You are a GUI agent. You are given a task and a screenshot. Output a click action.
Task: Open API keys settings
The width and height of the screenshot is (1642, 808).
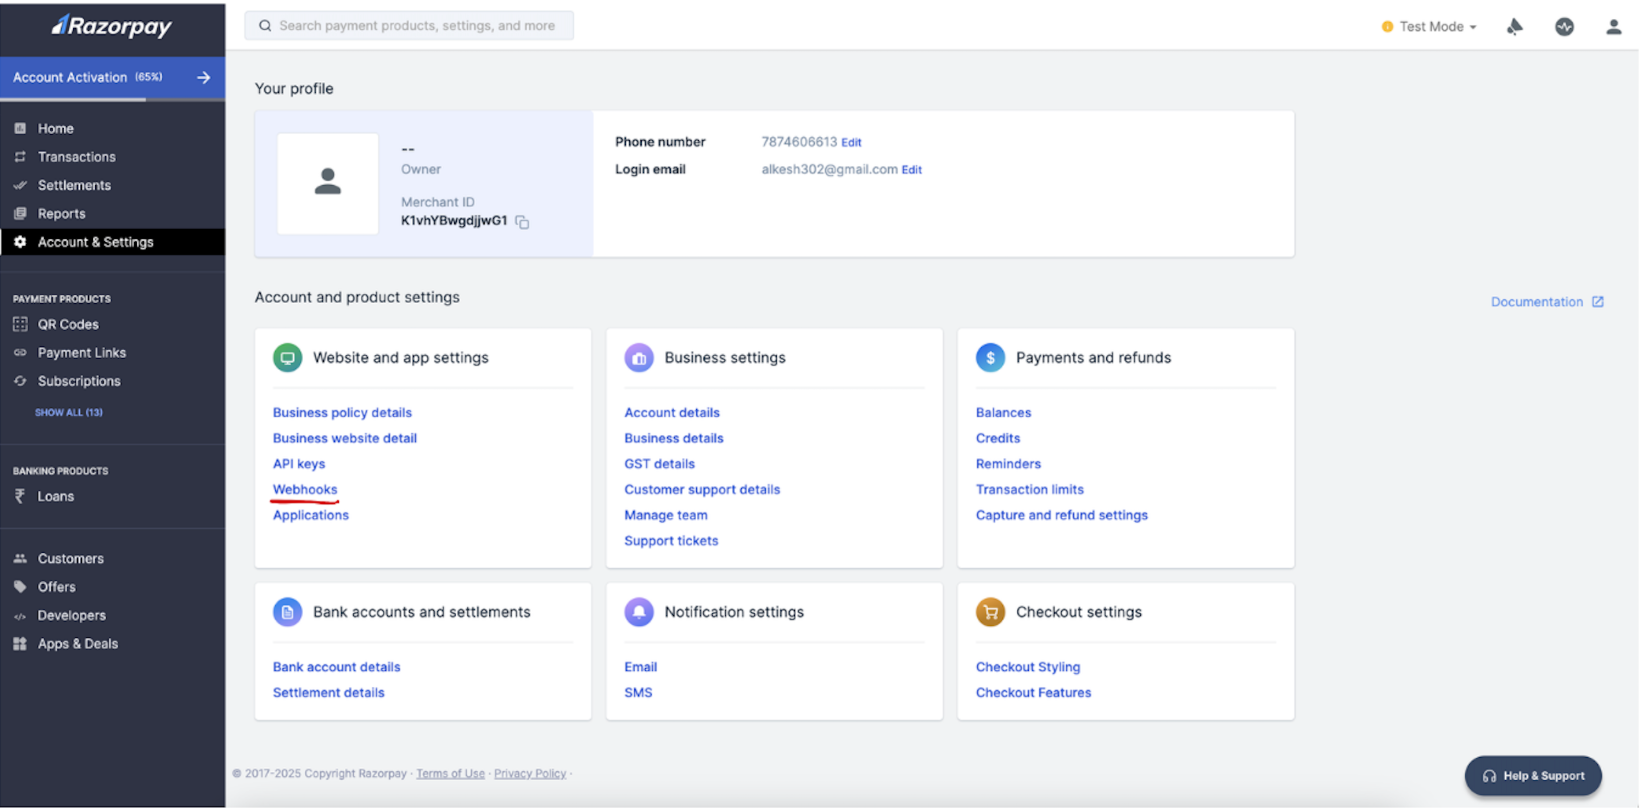pyautogui.click(x=299, y=464)
